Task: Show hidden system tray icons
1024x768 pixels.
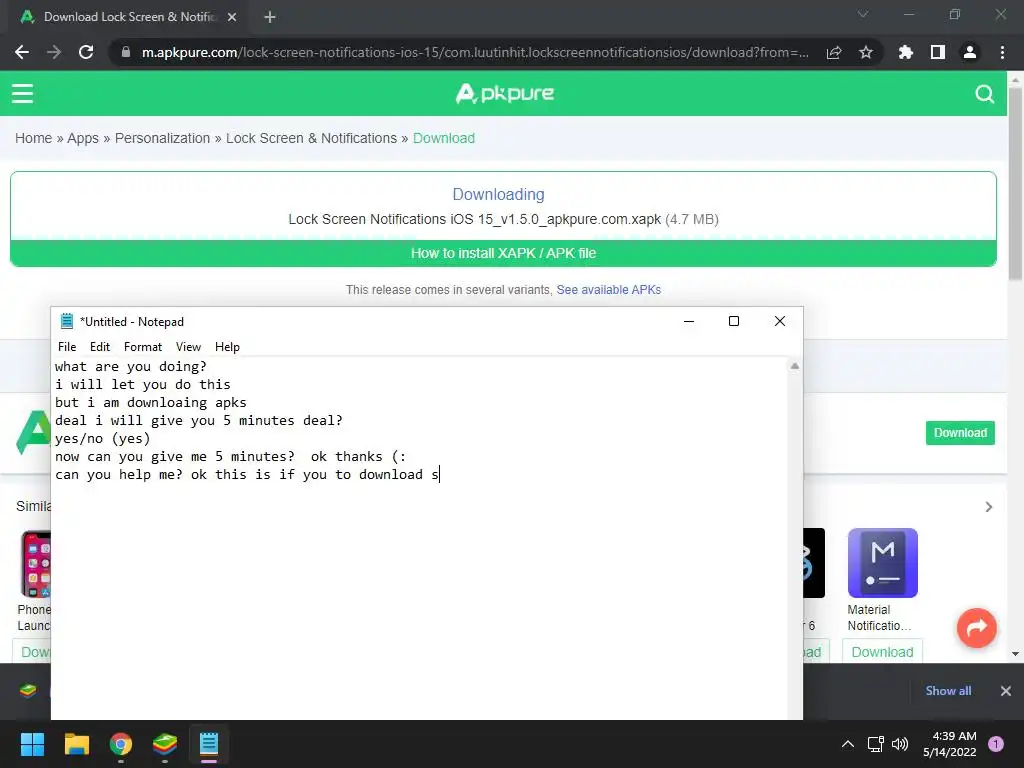Action: coord(847,744)
